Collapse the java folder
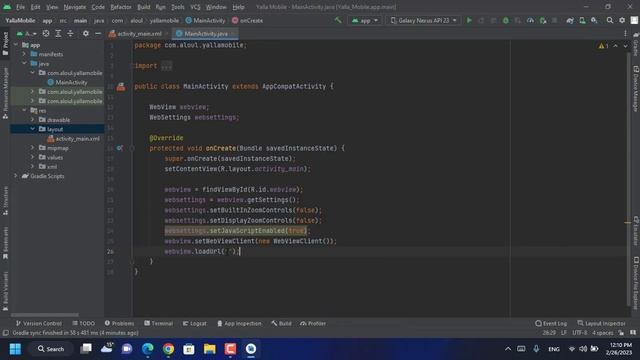The image size is (640, 360). click(x=24, y=63)
